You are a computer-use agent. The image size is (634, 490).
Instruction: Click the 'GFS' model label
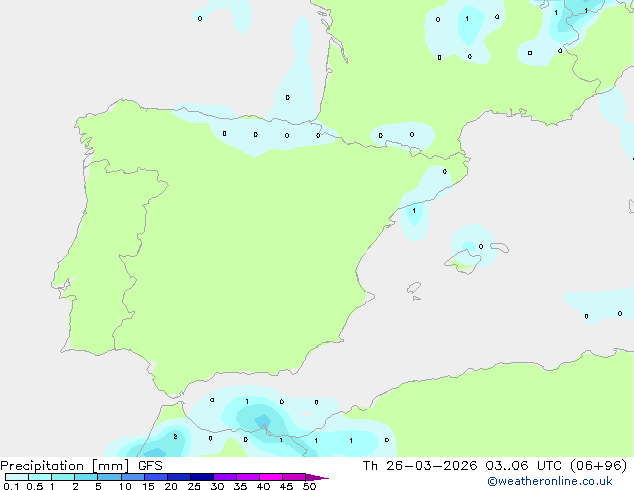(x=150, y=466)
